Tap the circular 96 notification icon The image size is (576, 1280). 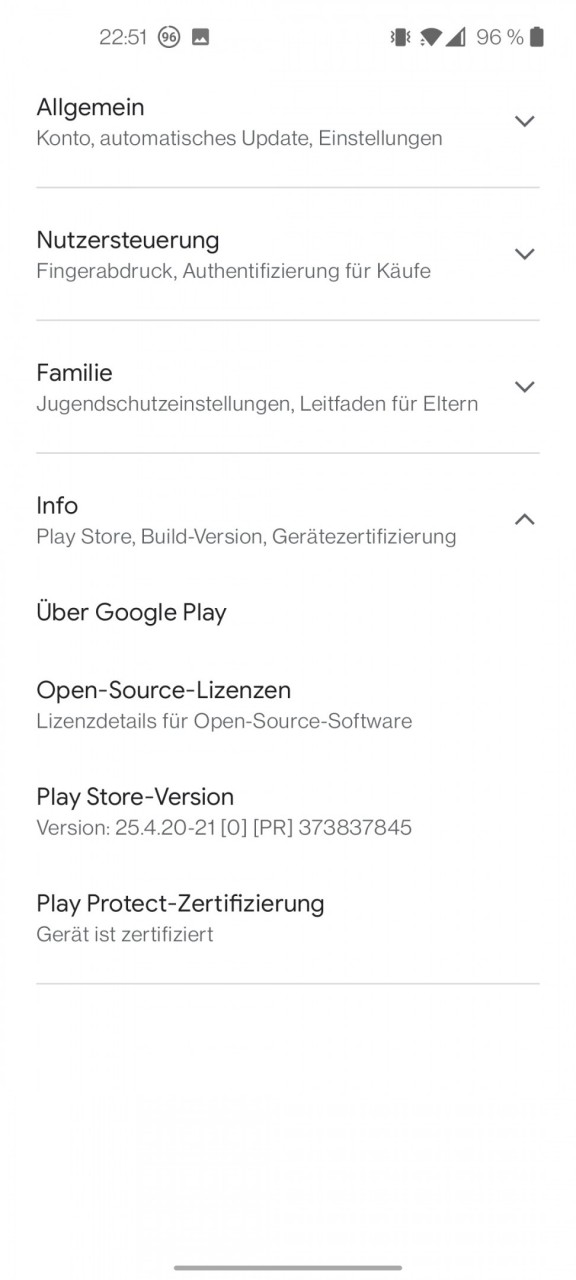click(169, 37)
